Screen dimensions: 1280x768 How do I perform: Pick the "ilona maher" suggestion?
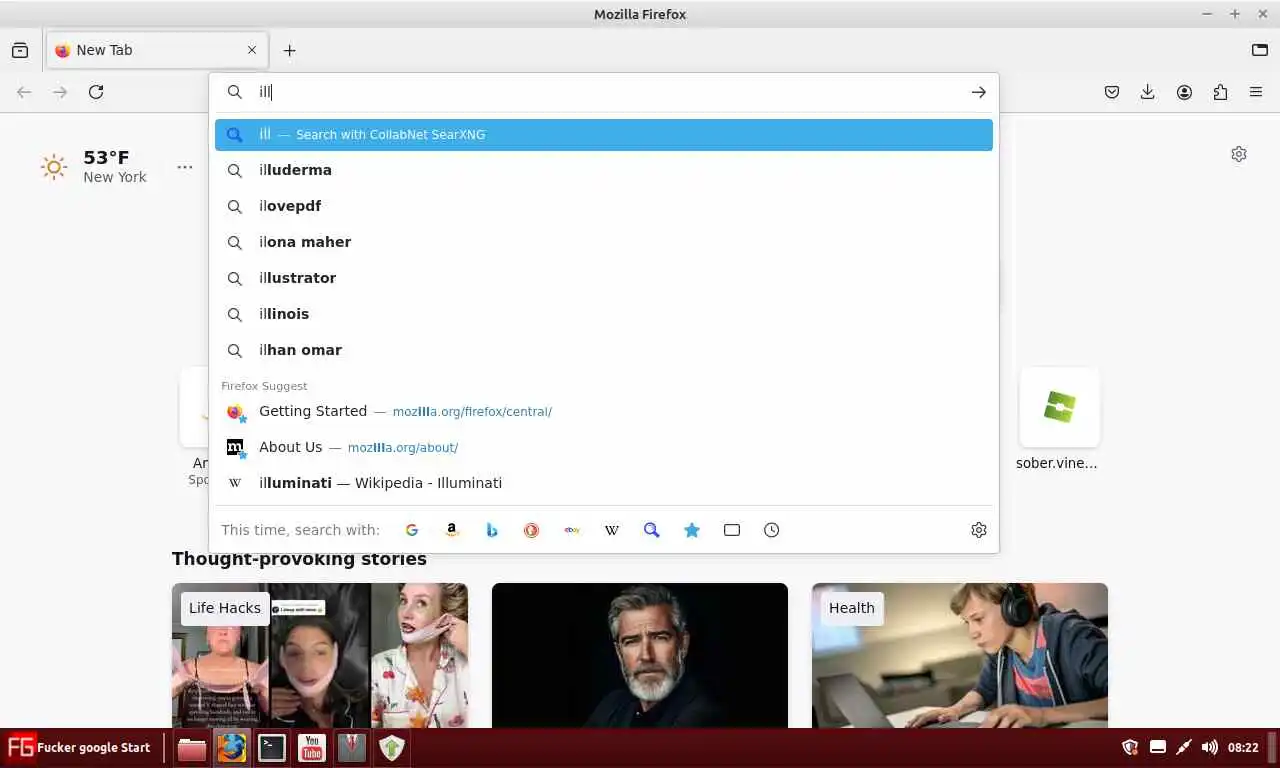pos(604,242)
